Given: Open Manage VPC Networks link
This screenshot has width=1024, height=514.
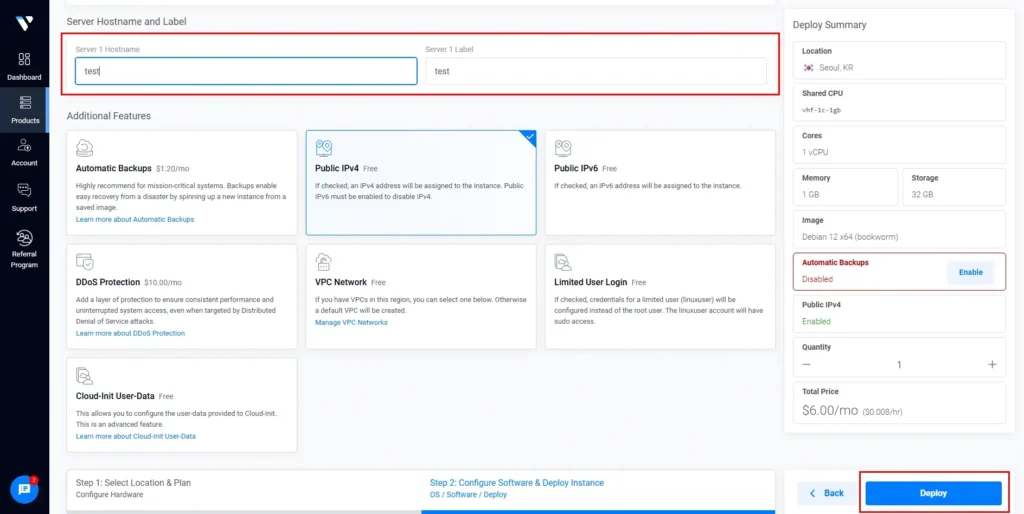Looking at the screenshot, I should coord(351,323).
